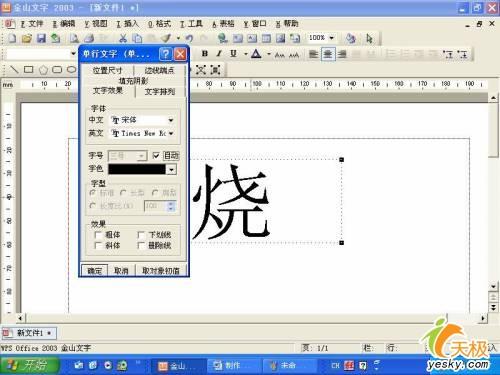Select the Rectangle drawing tool
The width and height of the screenshot is (500, 375).
(x=29, y=69)
